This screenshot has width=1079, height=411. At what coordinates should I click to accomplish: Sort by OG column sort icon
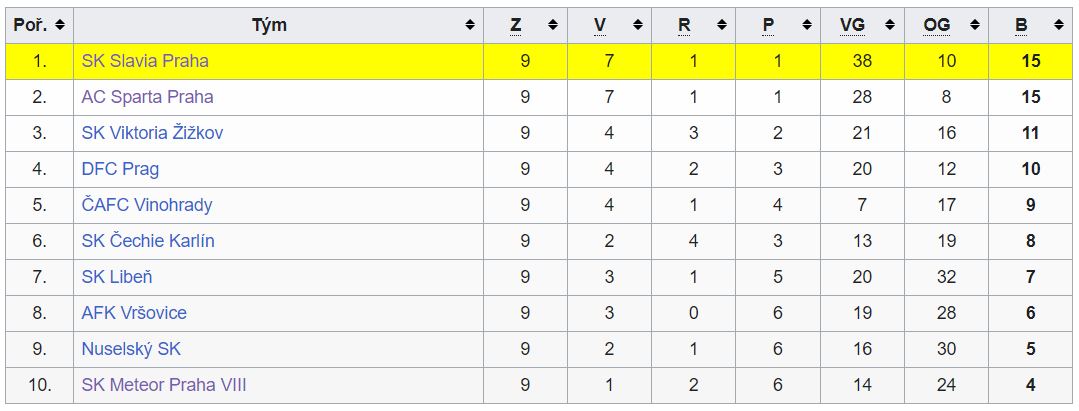point(974,25)
